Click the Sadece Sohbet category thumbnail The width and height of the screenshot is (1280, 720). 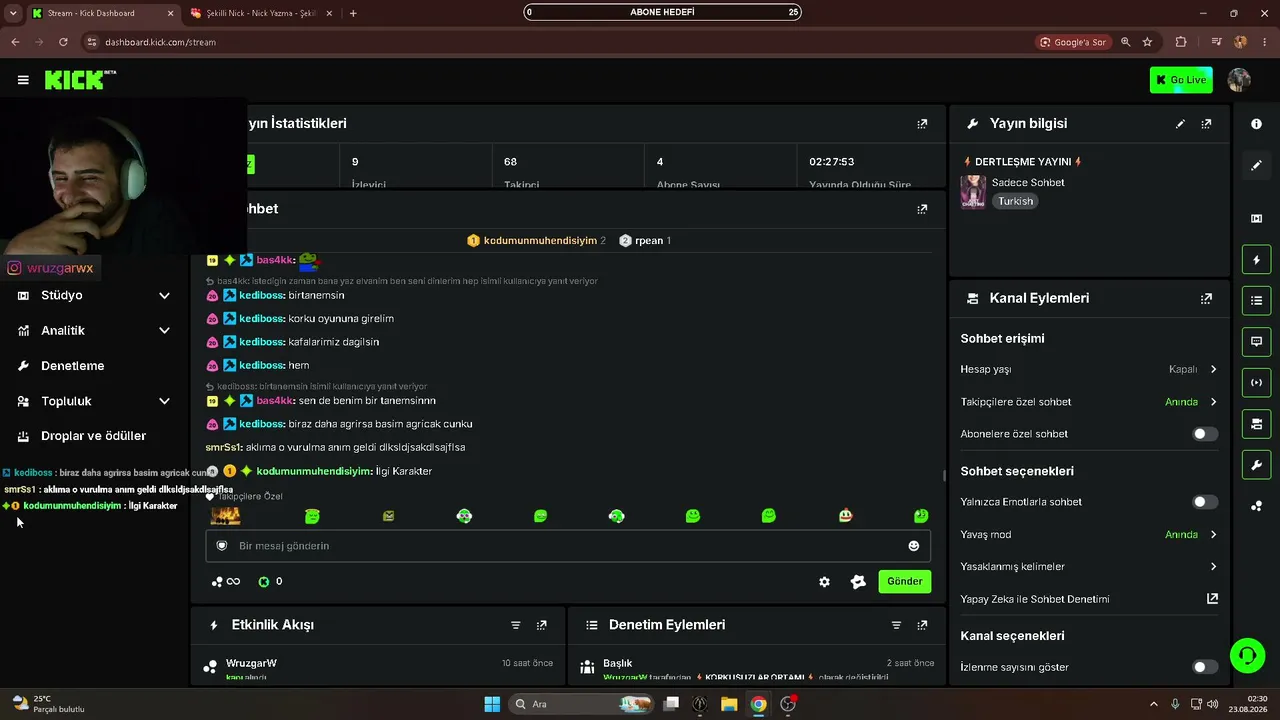[x=973, y=192]
